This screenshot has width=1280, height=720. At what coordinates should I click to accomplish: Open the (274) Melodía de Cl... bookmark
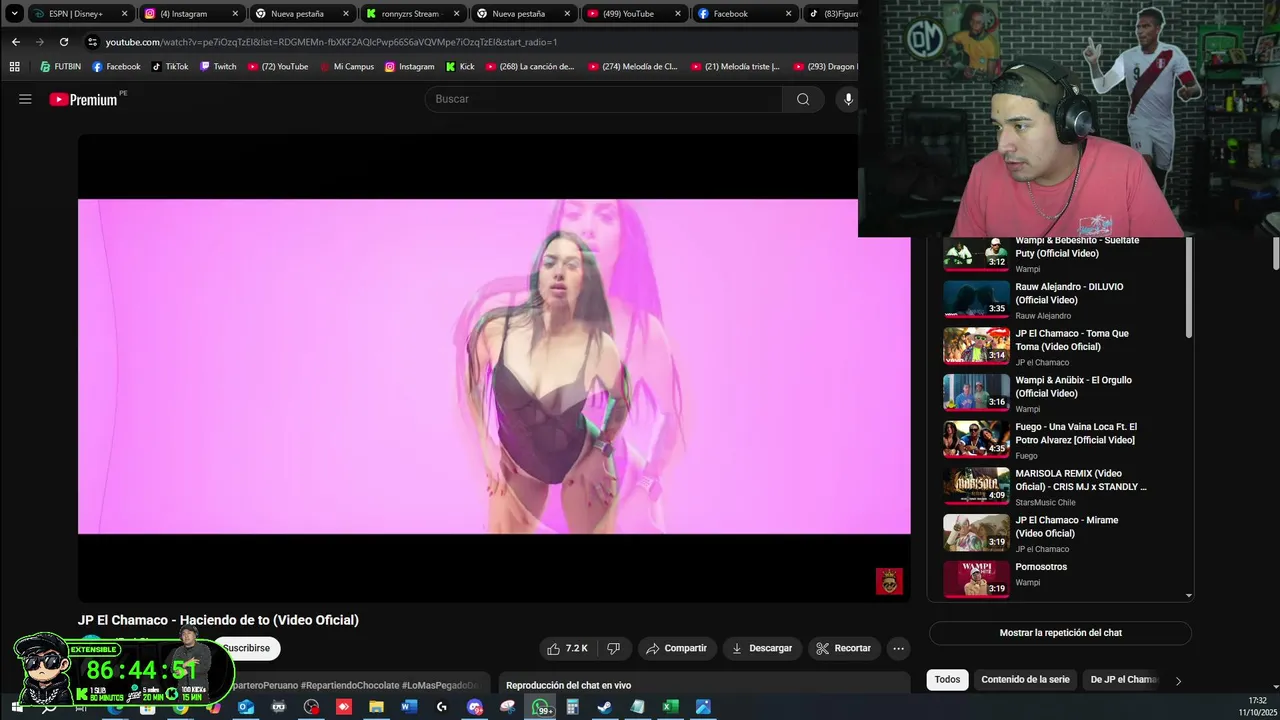tap(633, 67)
